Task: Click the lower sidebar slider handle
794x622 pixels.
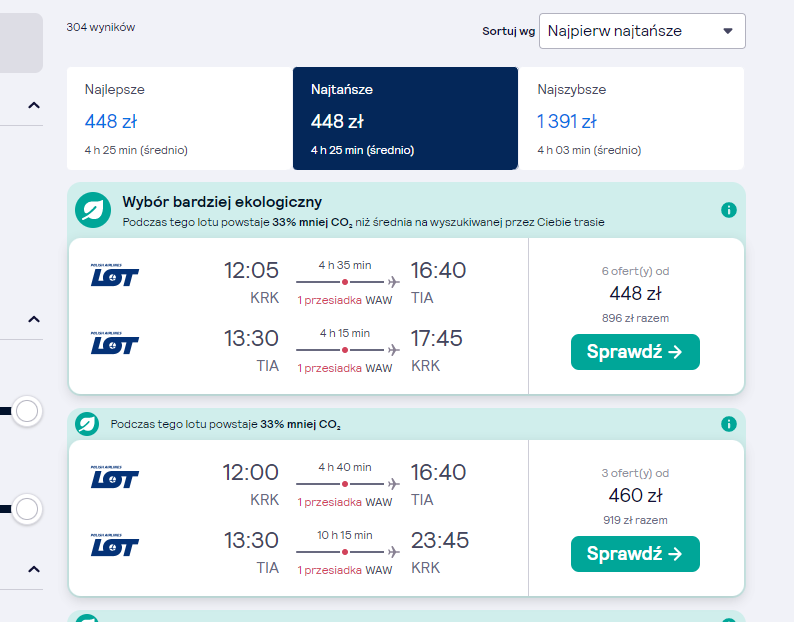Action: point(27,509)
